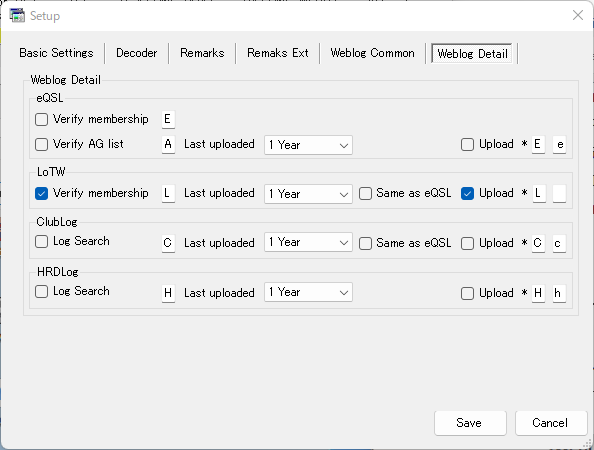Select the Remaks Ext tab
This screenshot has width=594, height=450.
coord(278,53)
